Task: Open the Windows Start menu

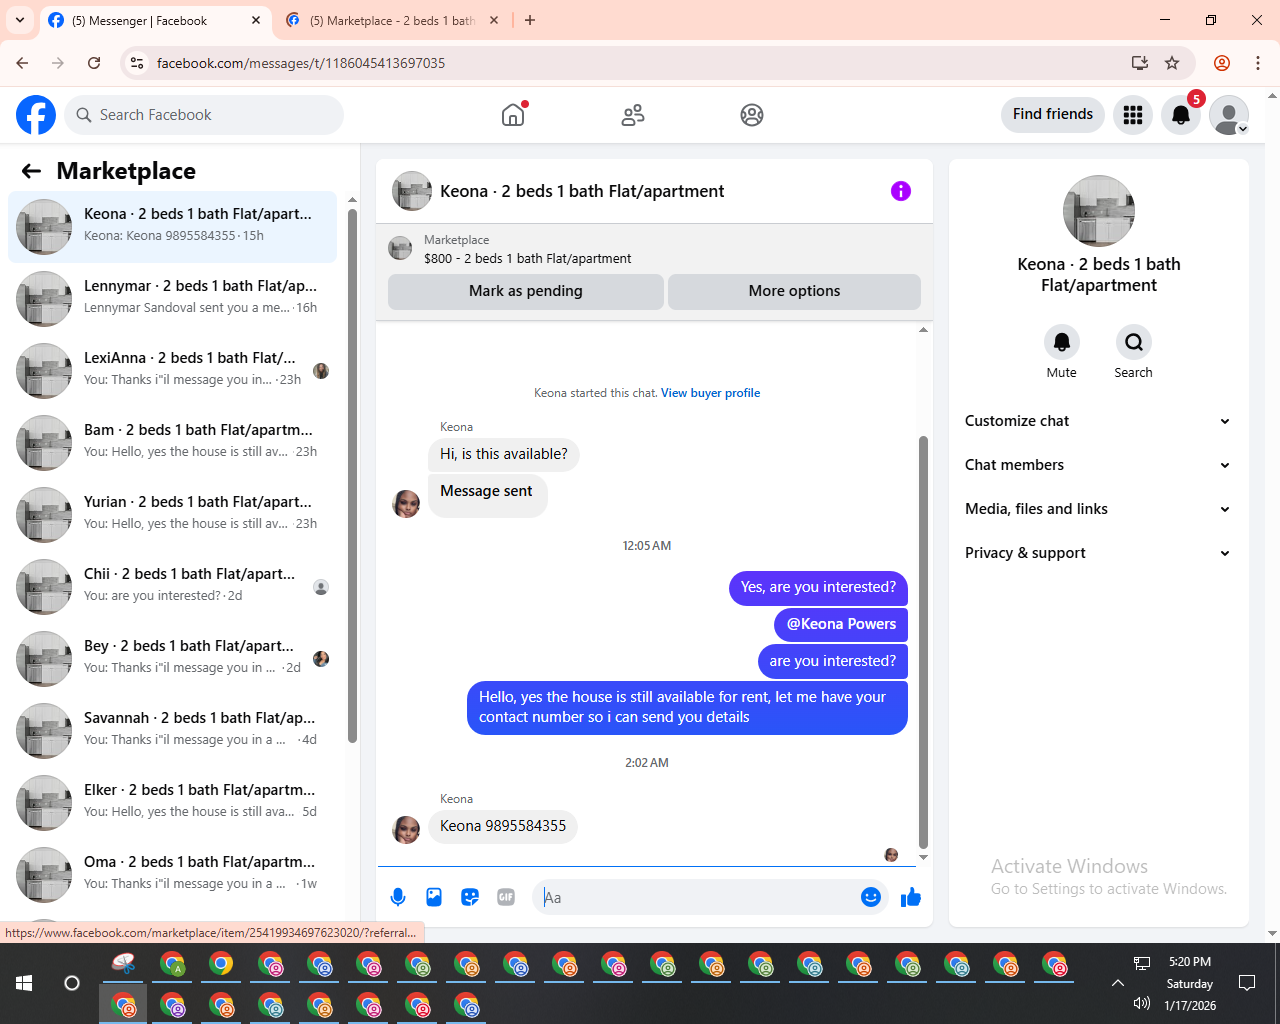Action: tap(24, 983)
